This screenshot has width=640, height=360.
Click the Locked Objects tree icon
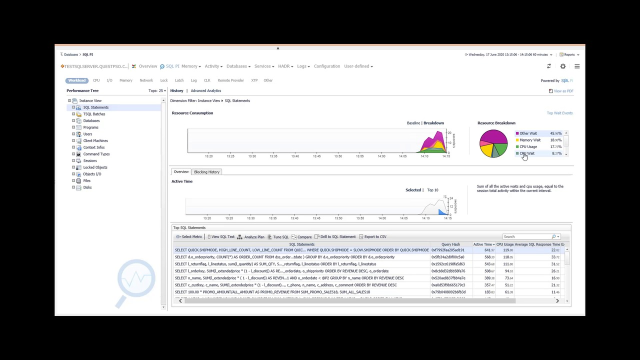pos(79,167)
